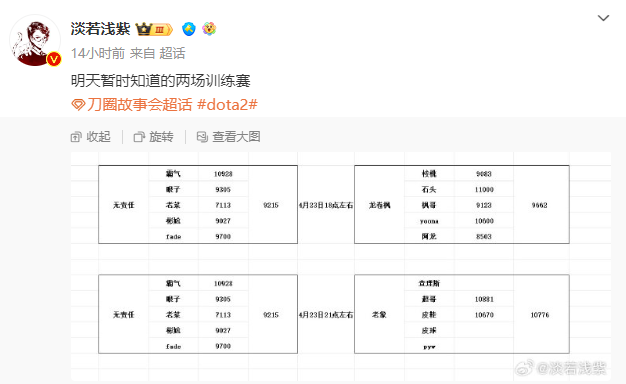This screenshot has width=626, height=384.
Task: Click the score cell 10881
Action: pos(484,299)
